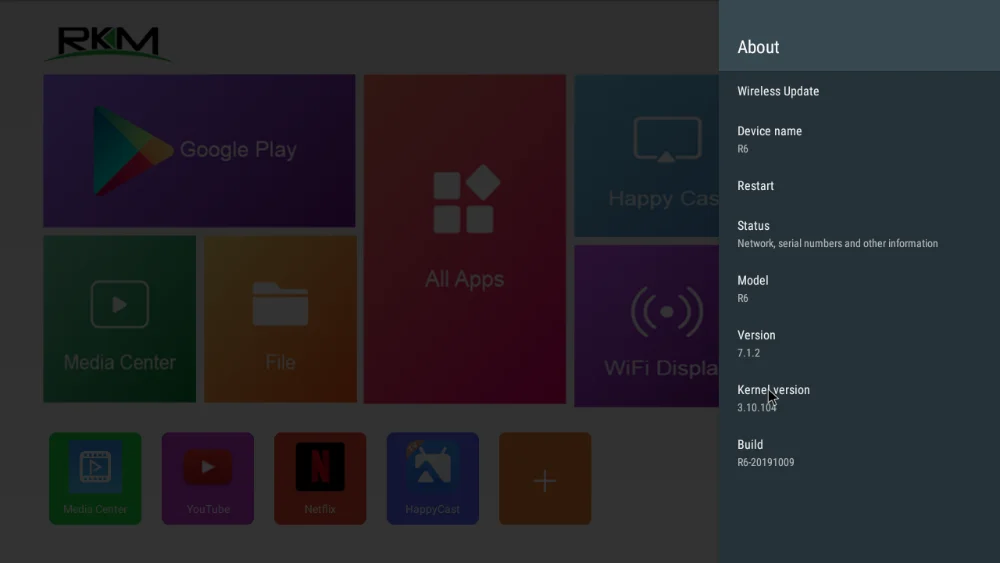Select the Kernel version entry
This screenshot has height=563, width=1000.
click(x=859, y=398)
